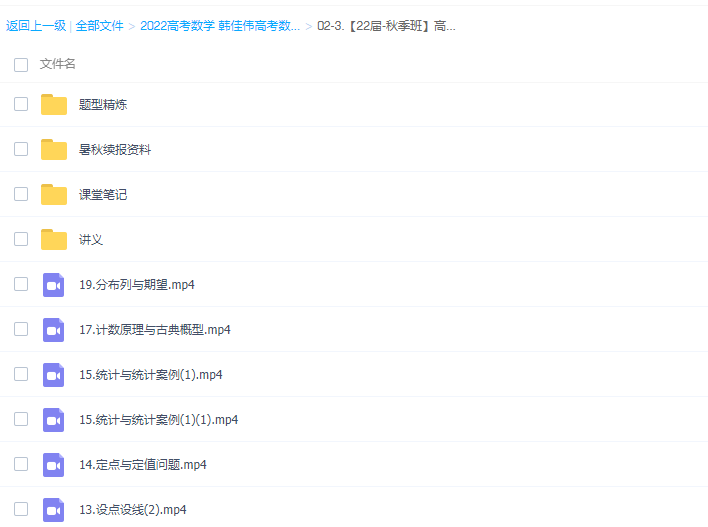The height and width of the screenshot is (527, 708).
Task: Click video icon for 19.分布列与期望.mp4
Action: point(54,285)
